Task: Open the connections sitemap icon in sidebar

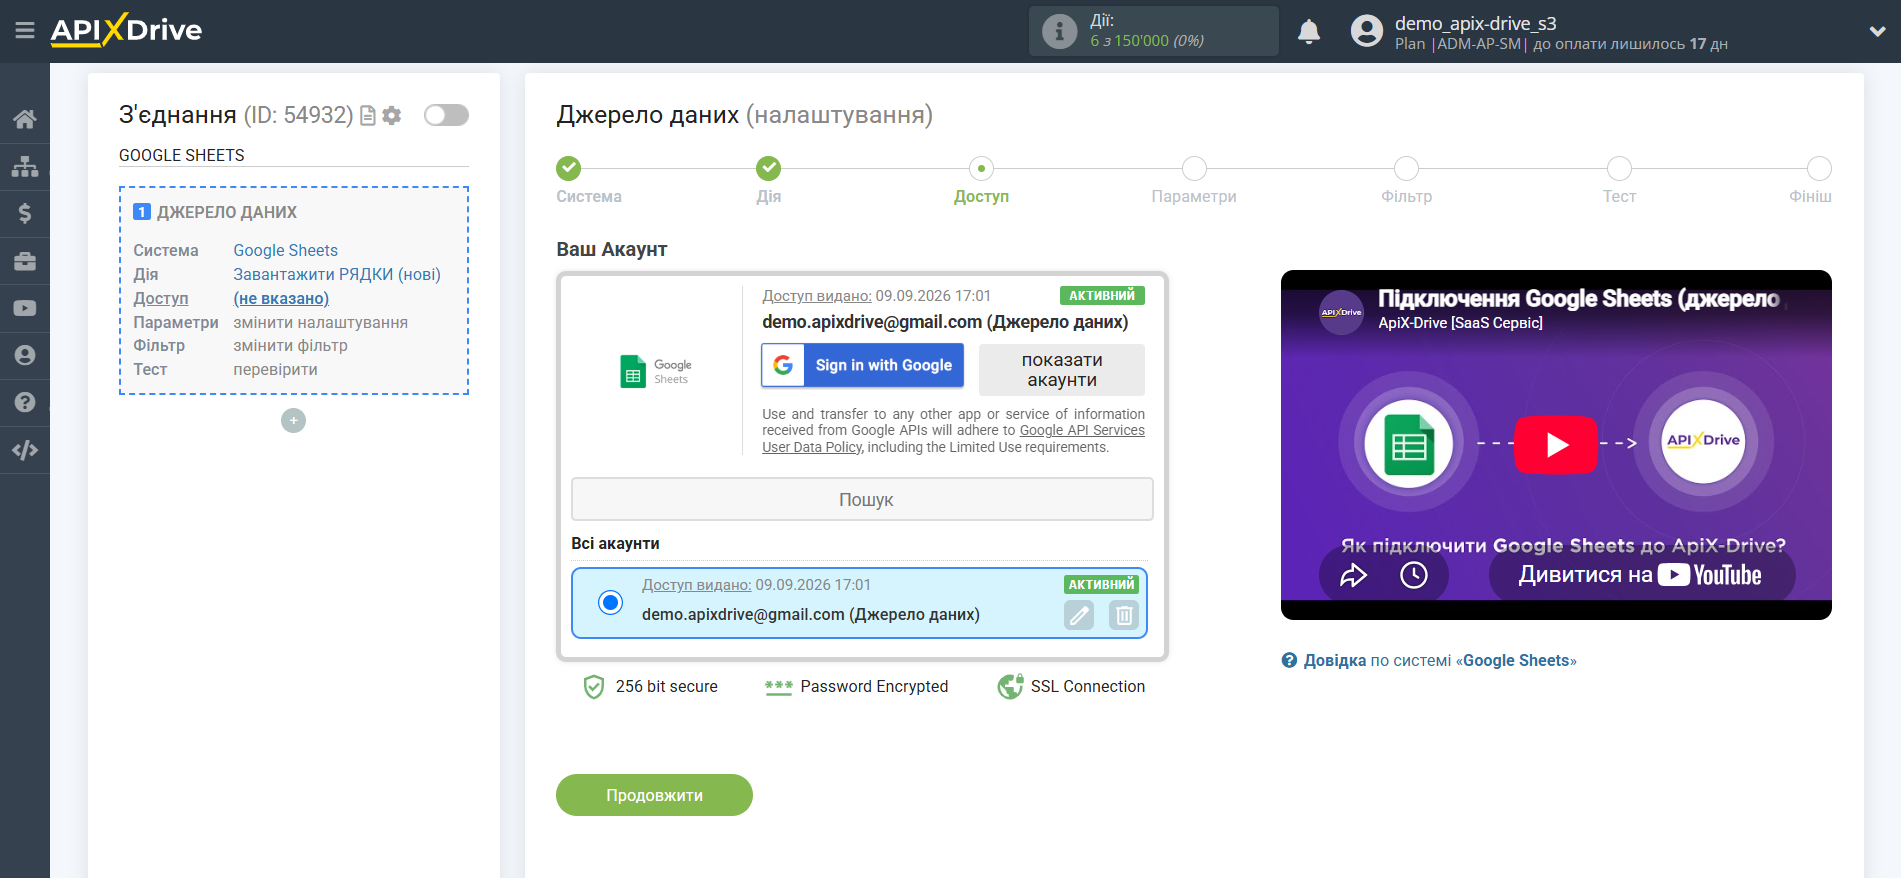Action: [x=25, y=166]
